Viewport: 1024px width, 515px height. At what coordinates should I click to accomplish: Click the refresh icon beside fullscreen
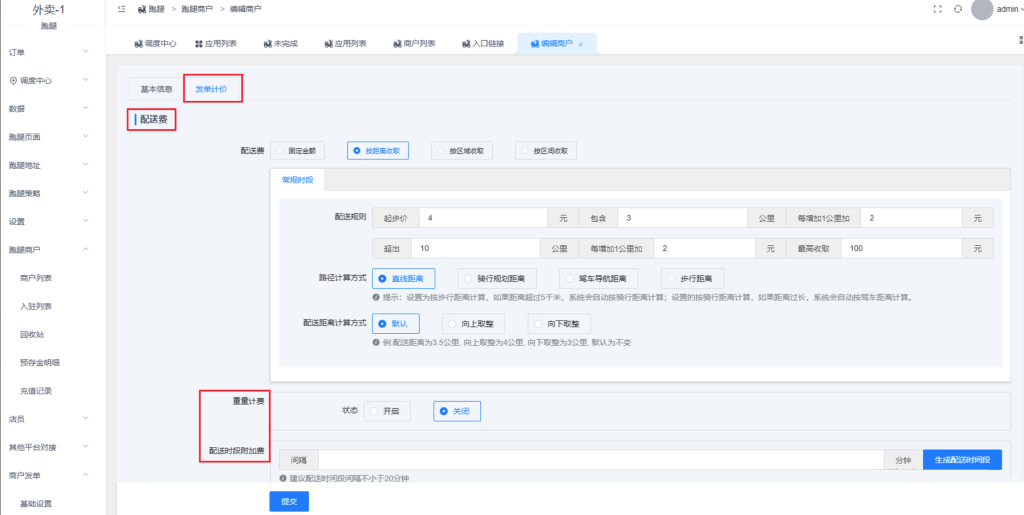coord(958,9)
